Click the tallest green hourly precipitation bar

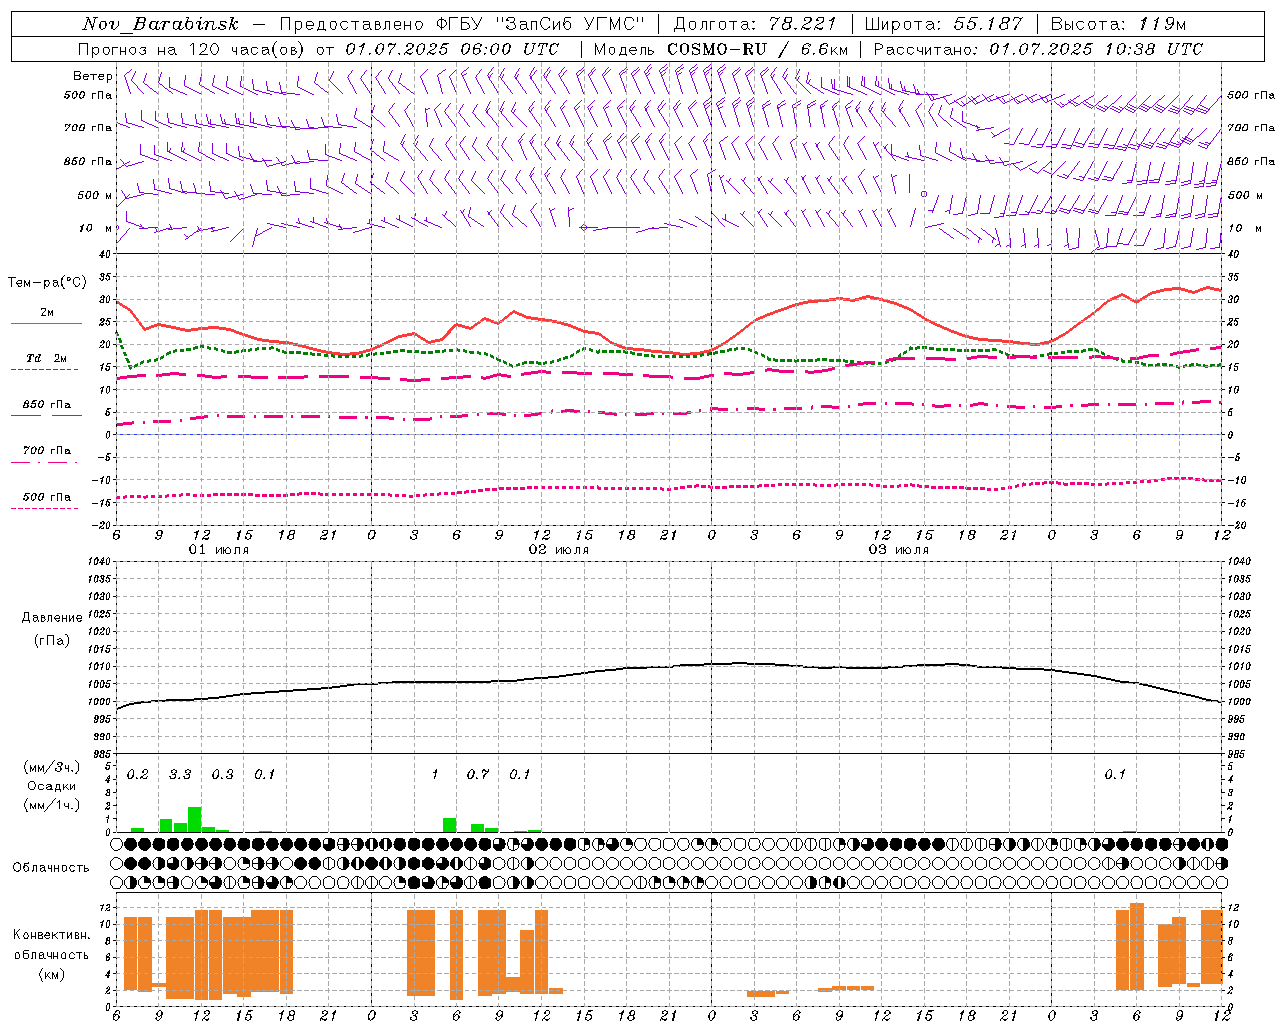194,819
